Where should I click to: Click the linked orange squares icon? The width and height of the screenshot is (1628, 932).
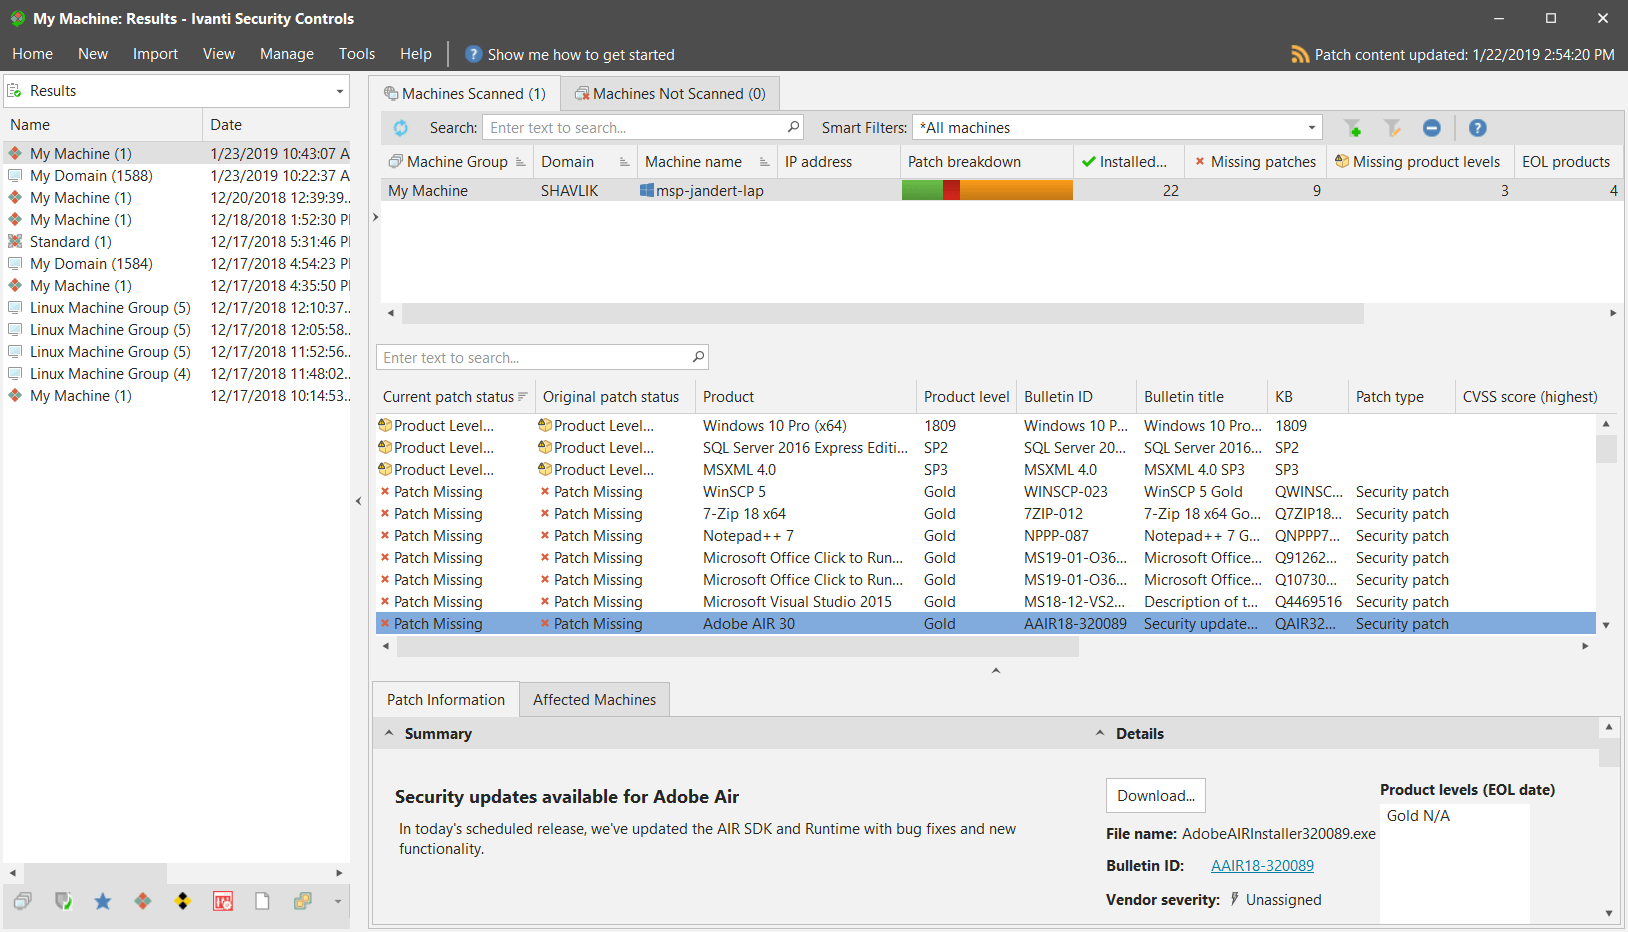click(303, 901)
